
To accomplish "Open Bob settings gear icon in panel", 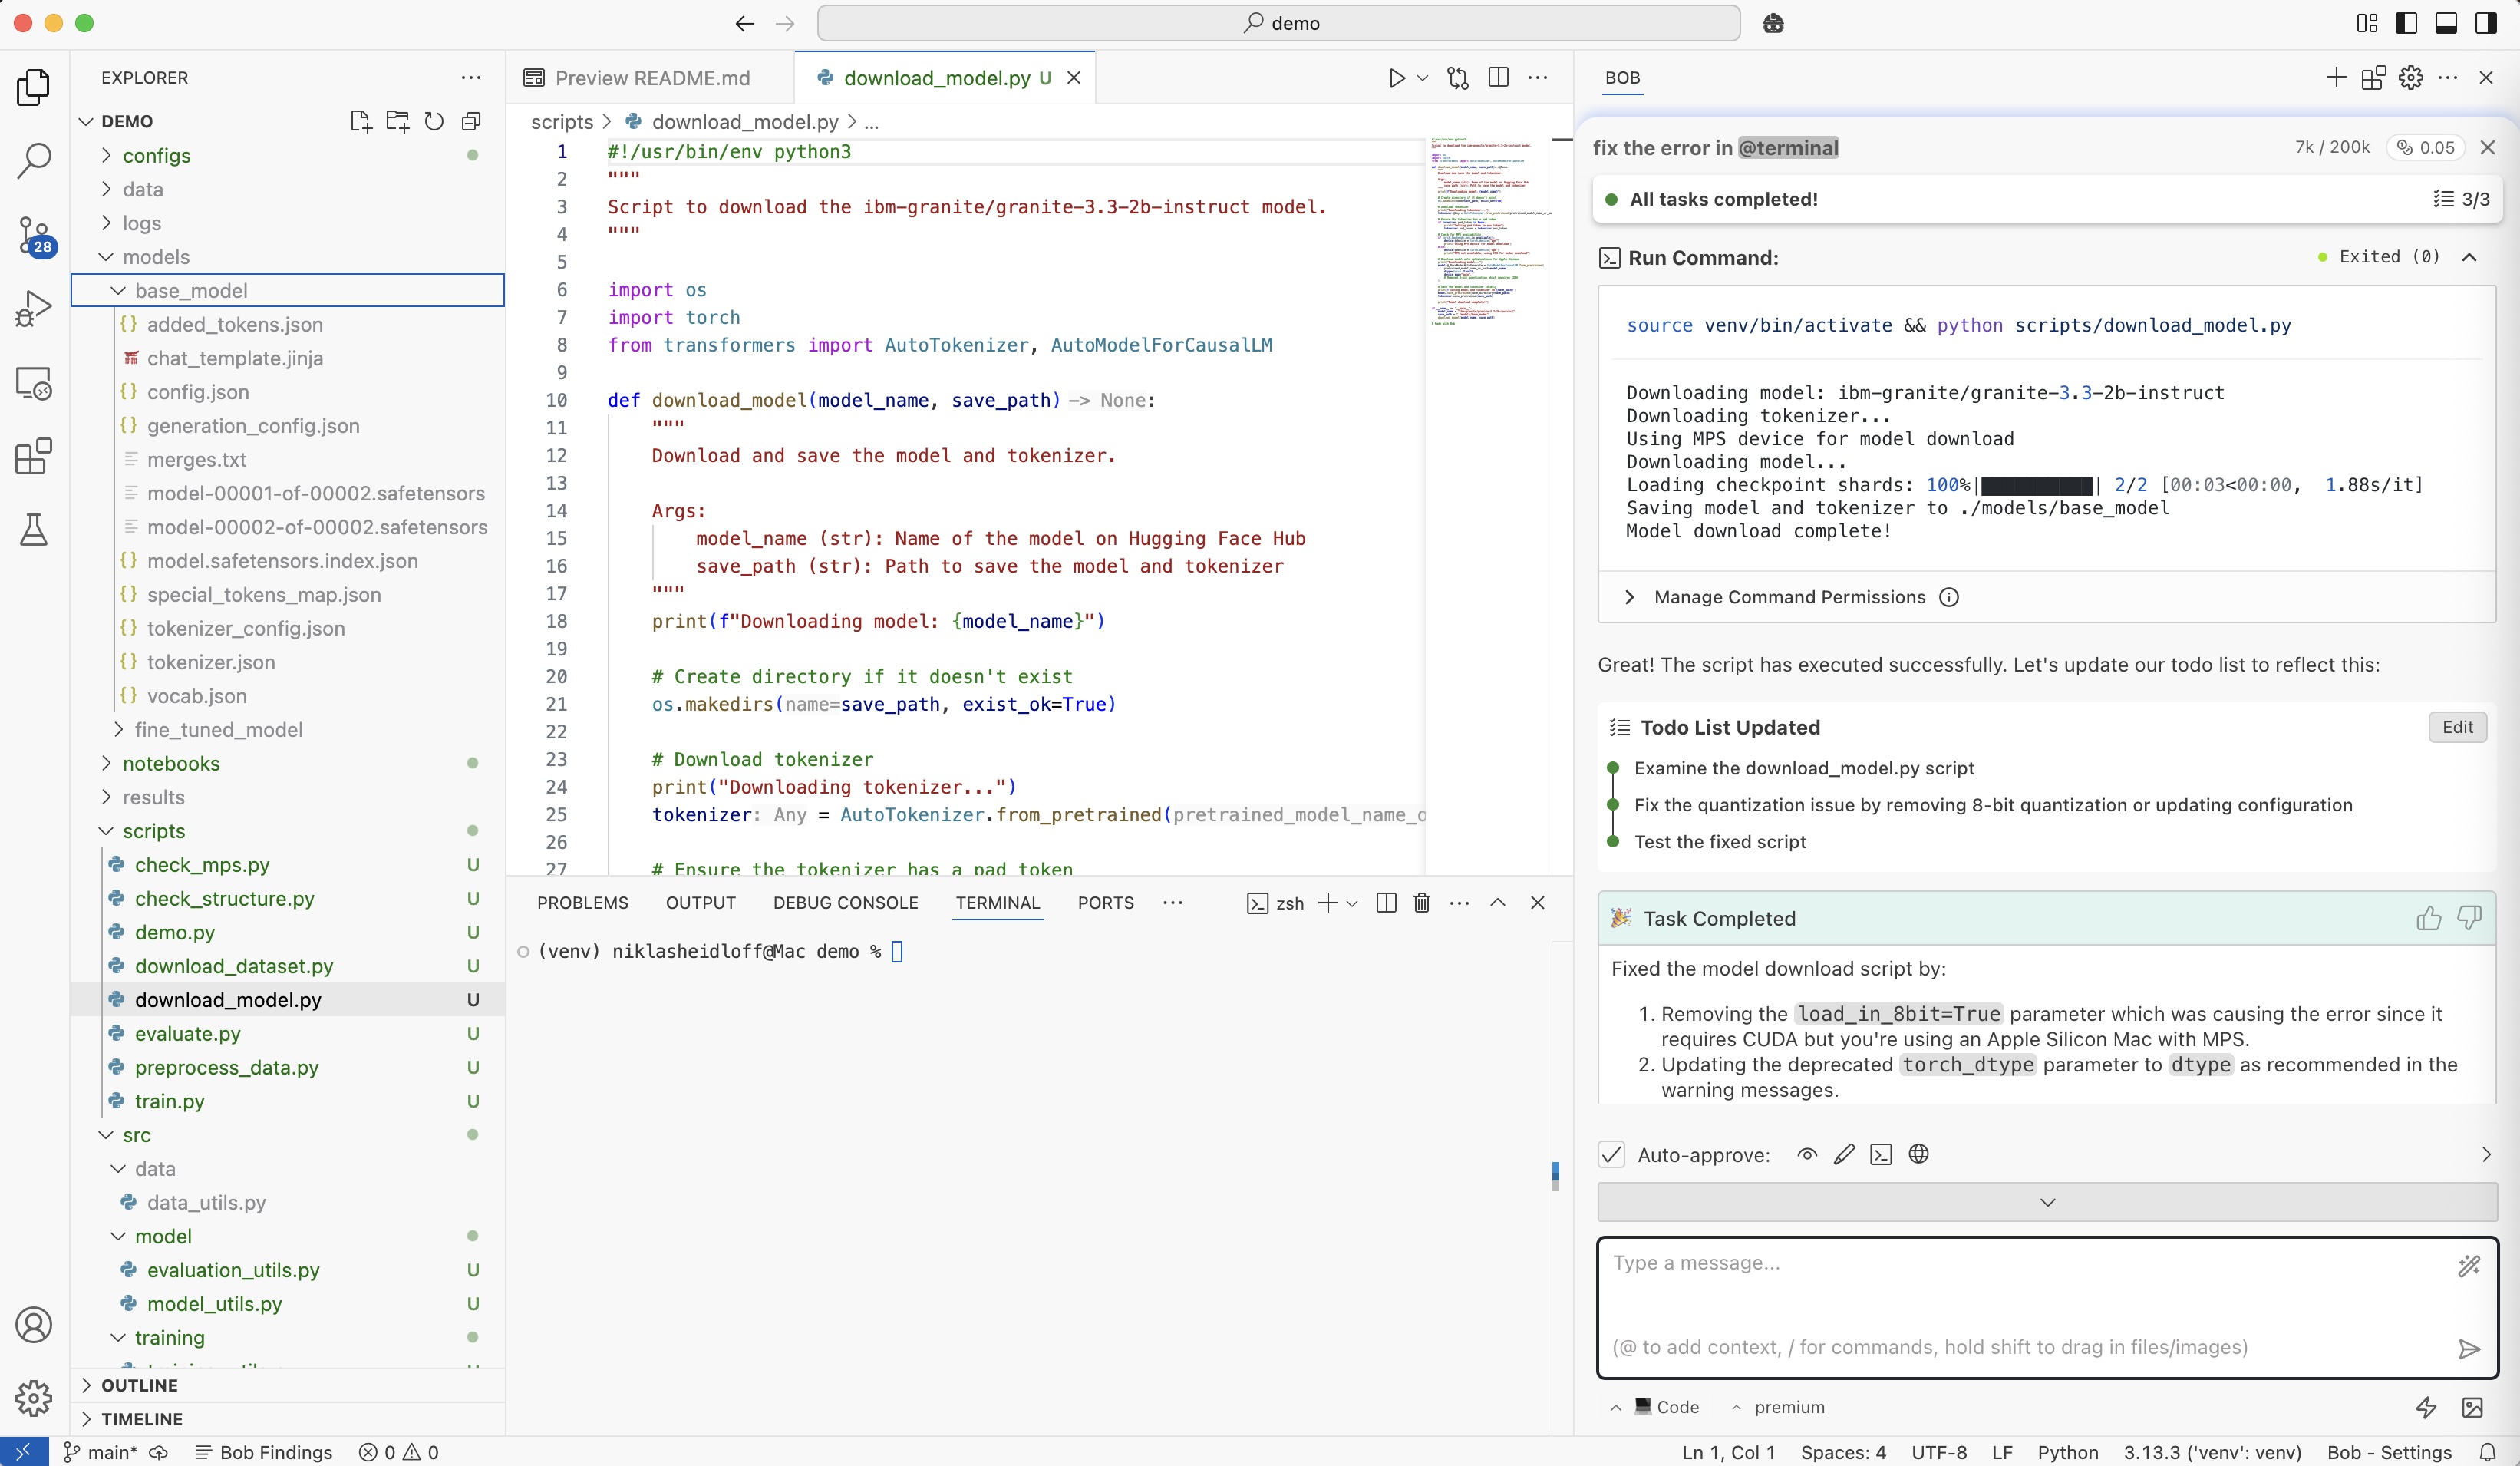I will (2411, 78).
